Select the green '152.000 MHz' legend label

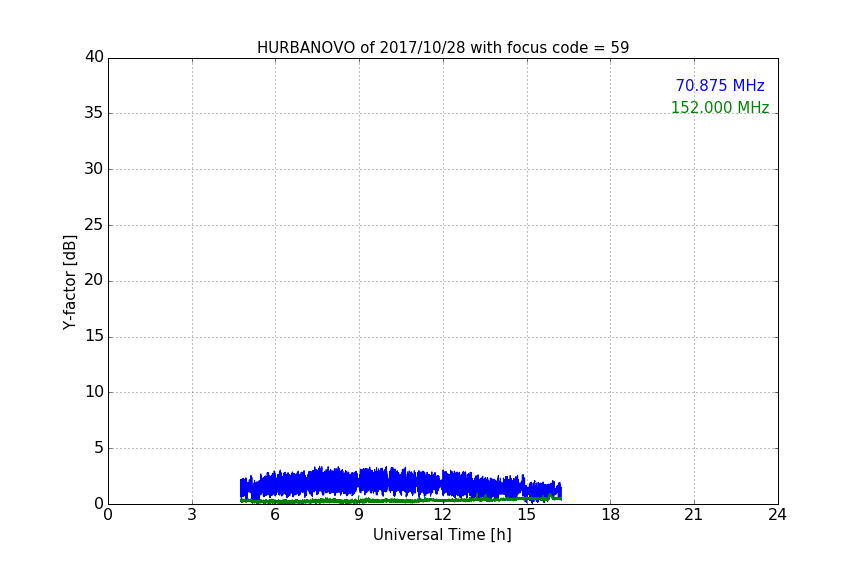720,107
